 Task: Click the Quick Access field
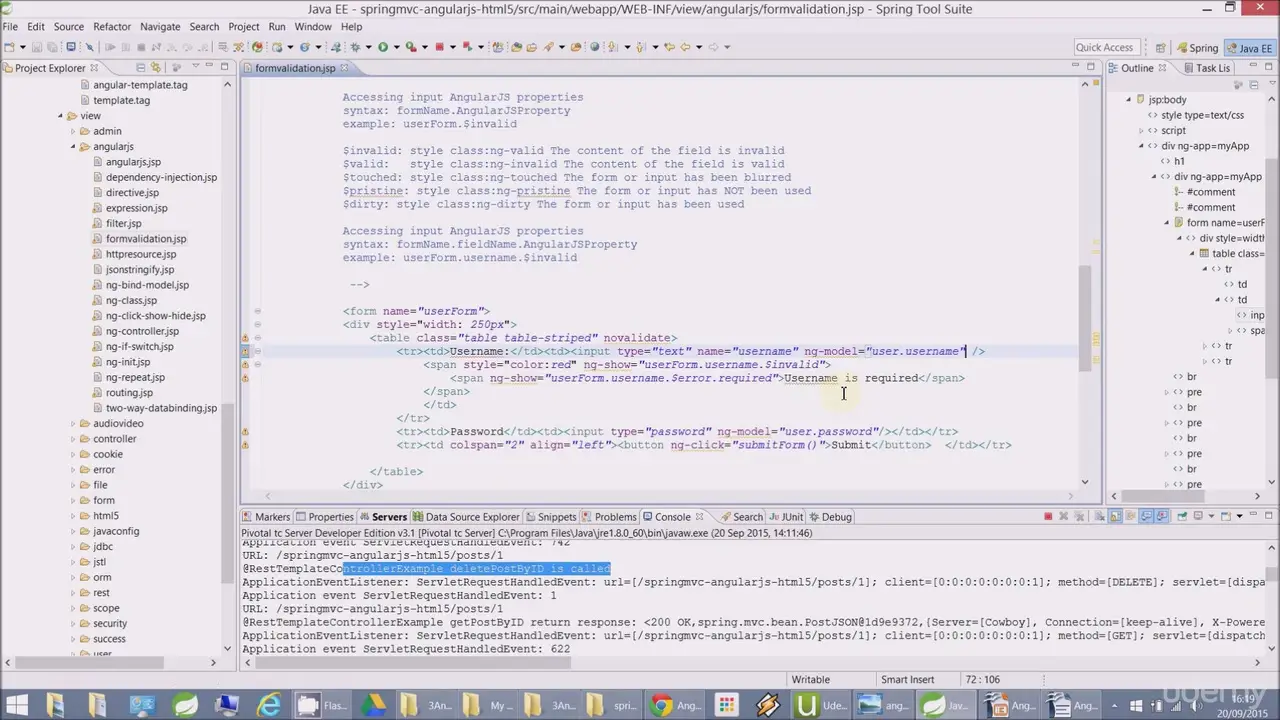[x=1105, y=47]
